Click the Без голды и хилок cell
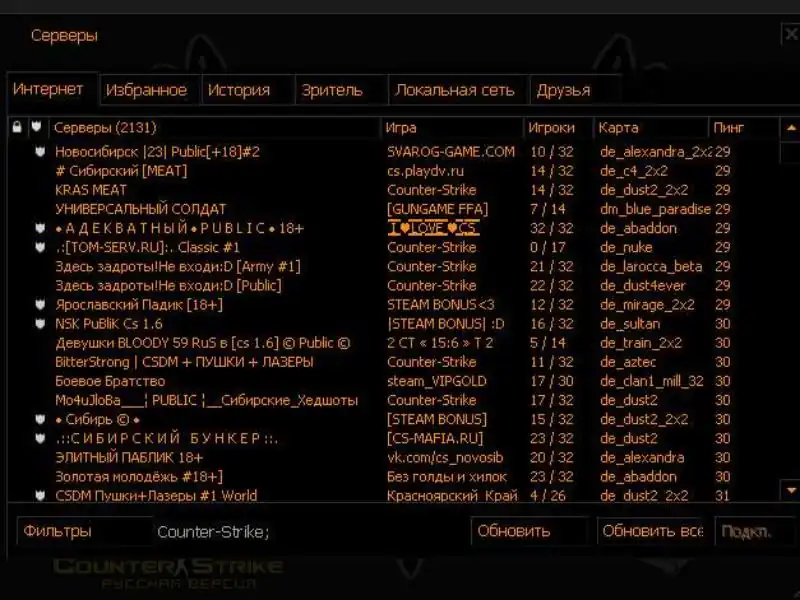Screen dimensions: 800x600 click(x=447, y=477)
